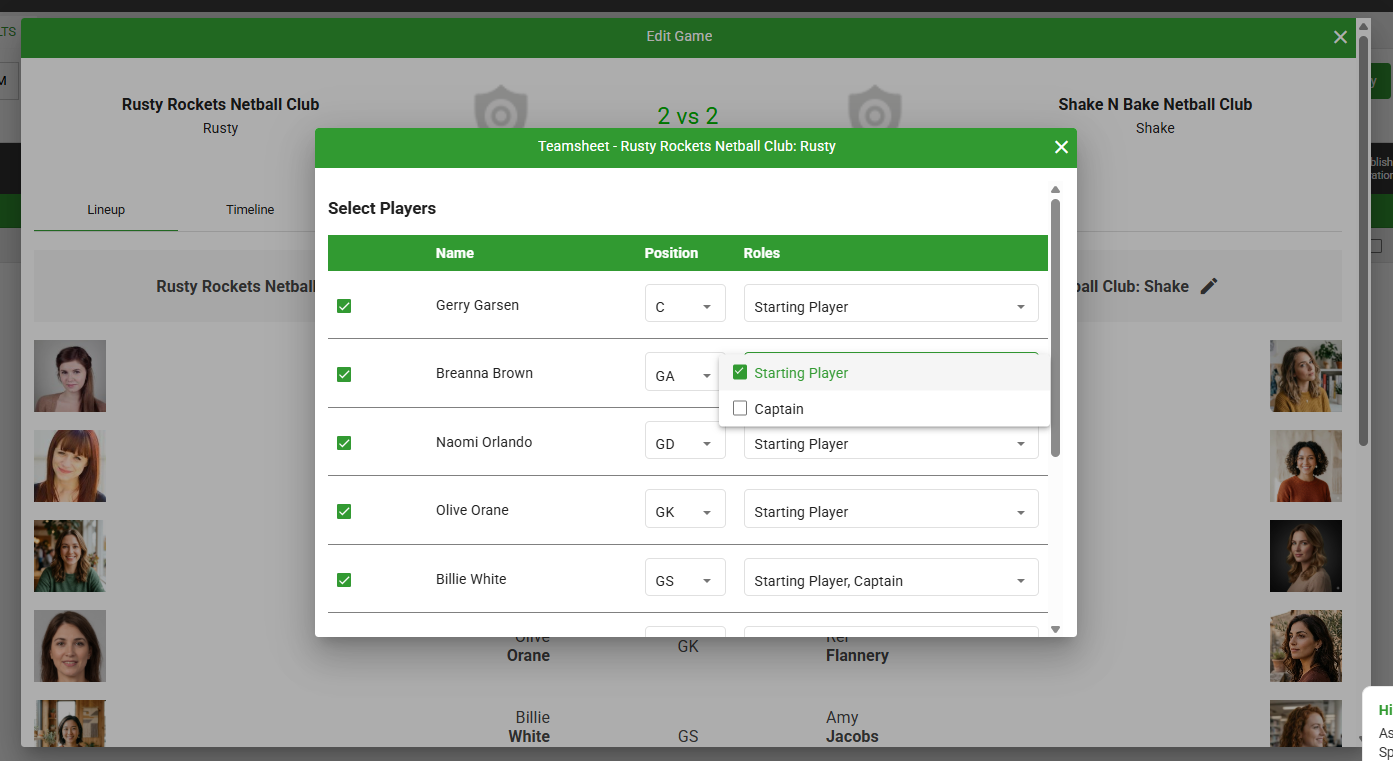Click right player photo beside Rei Flannery
This screenshot has height=761, width=1393.
pyautogui.click(x=1306, y=646)
